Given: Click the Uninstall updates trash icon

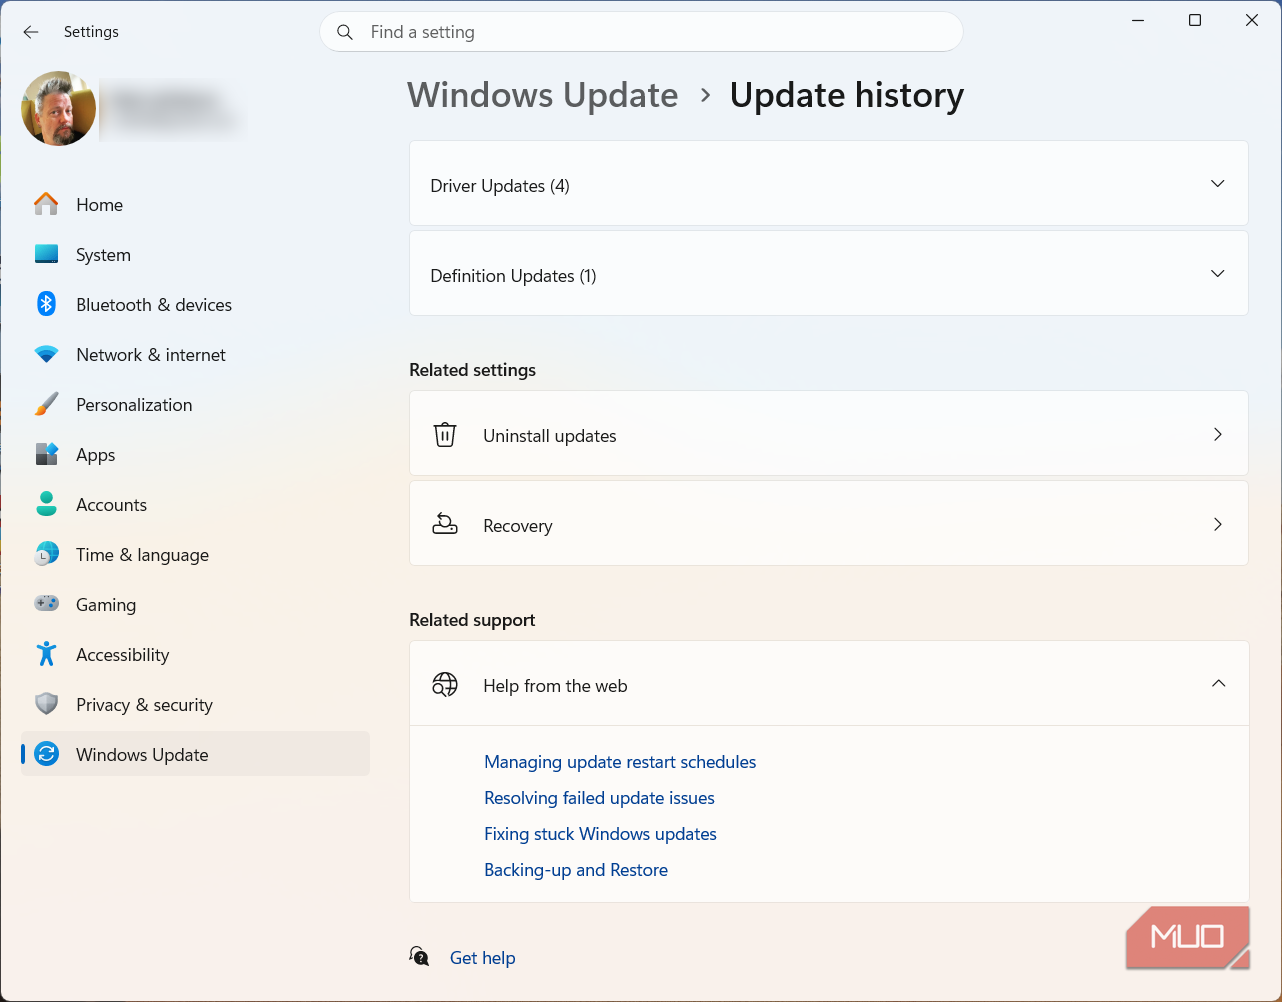Looking at the screenshot, I should [445, 435].
